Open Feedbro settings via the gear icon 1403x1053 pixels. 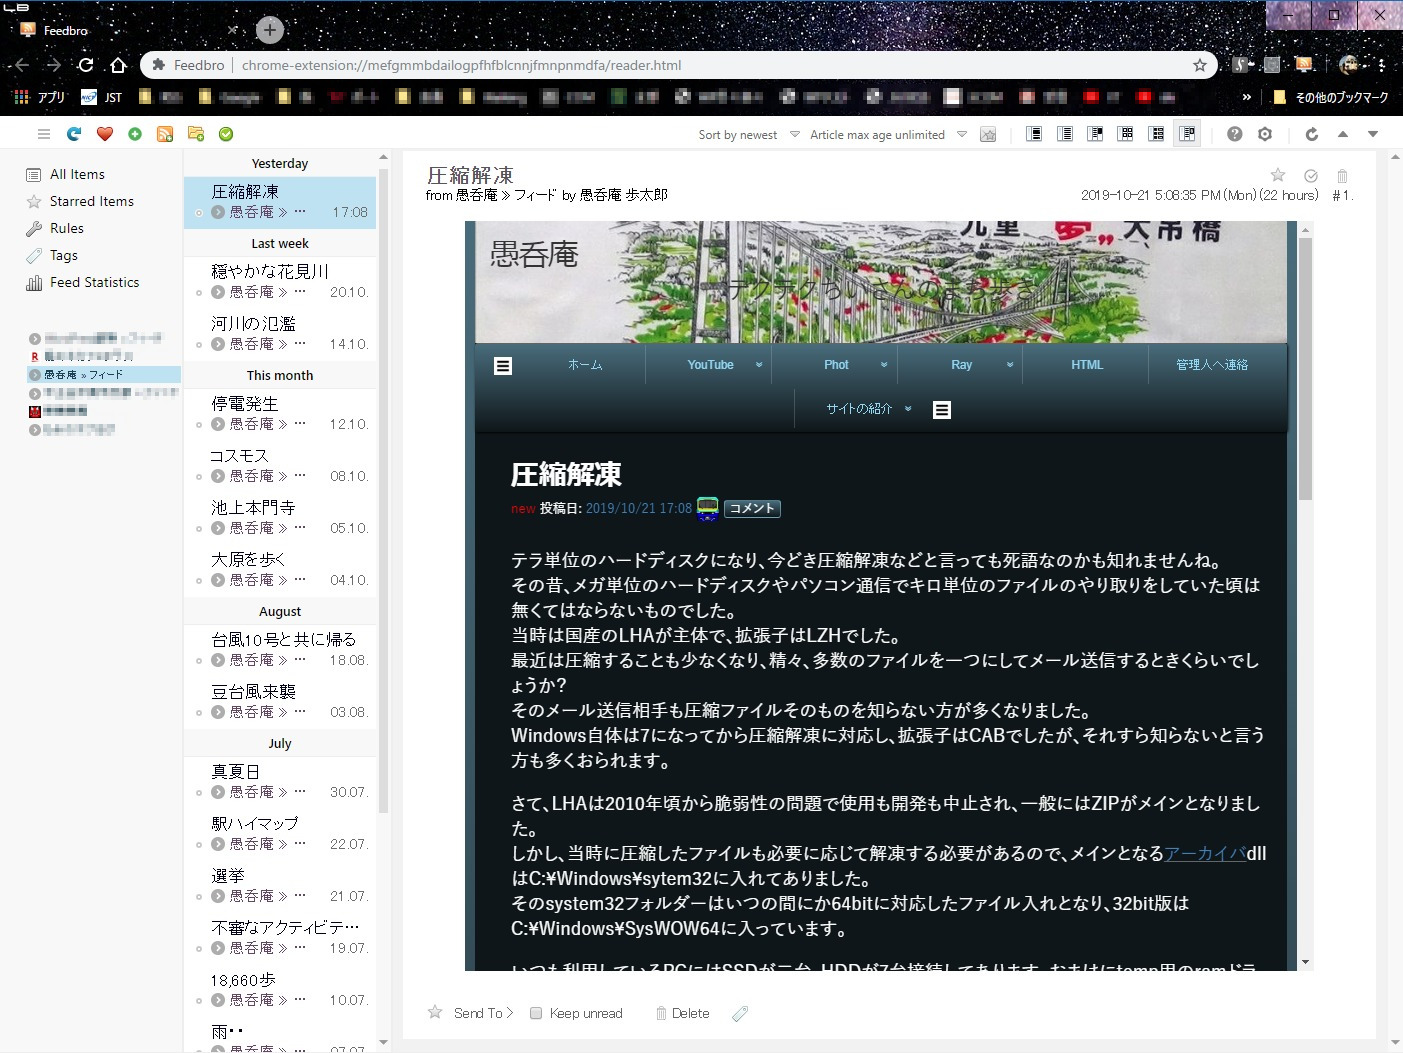(1265, 134)
